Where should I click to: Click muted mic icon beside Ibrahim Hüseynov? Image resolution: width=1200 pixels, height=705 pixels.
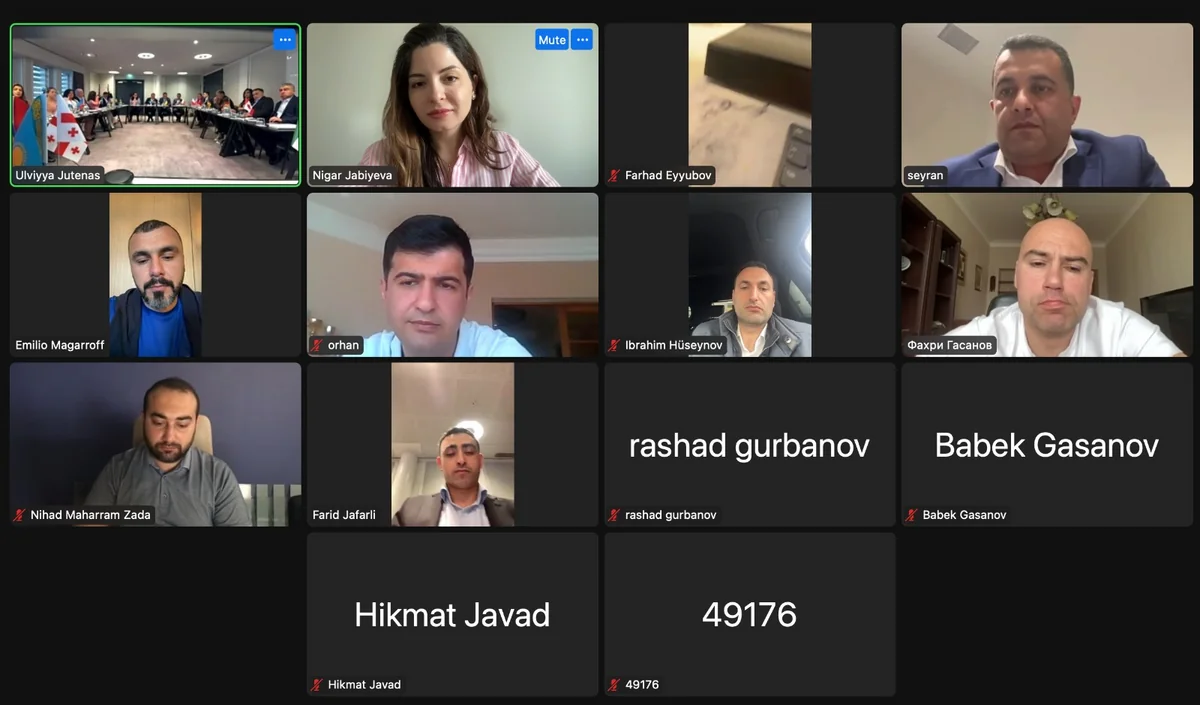point(615,345)
